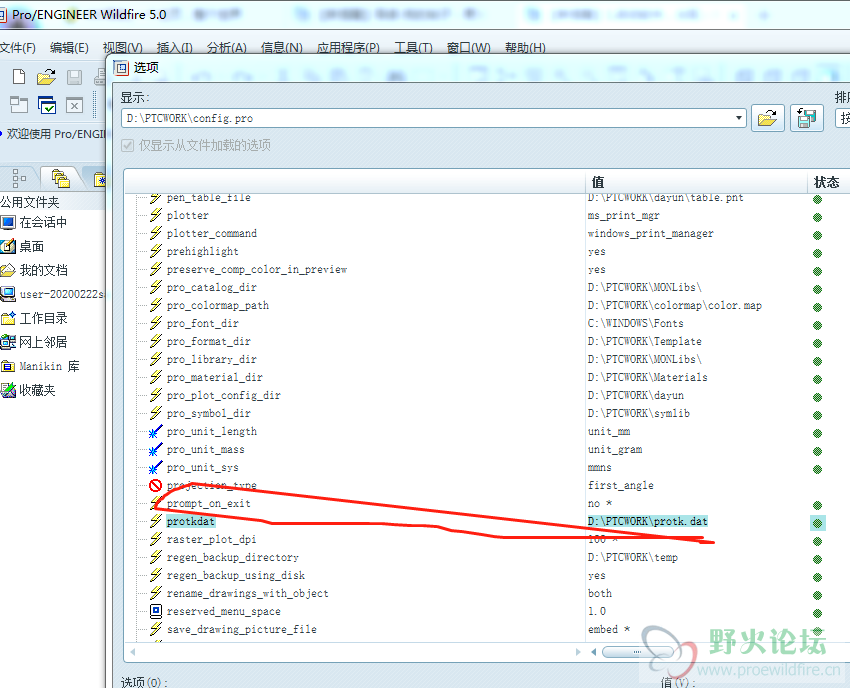Click the Save disk icon in main toolbar

click(75, 77)
